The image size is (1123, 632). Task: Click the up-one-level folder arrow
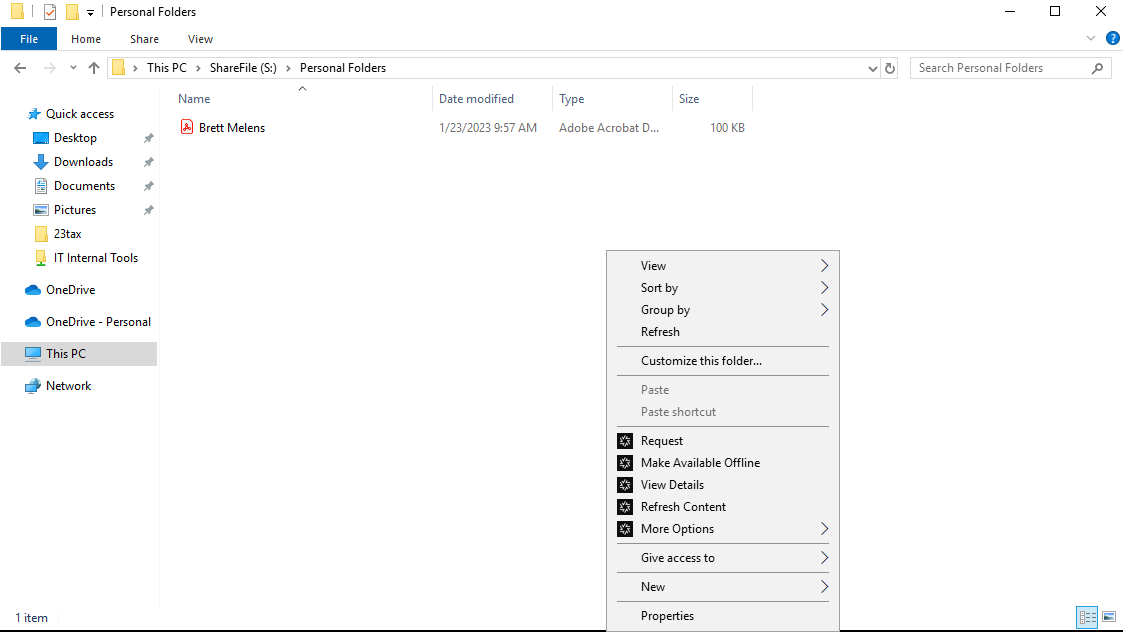[x=94, y=67]
